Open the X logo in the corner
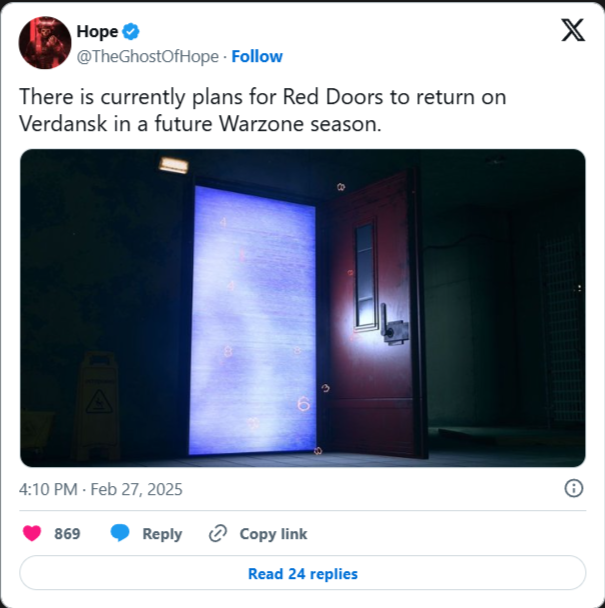The image size is (605, 608). pos(573,30)
